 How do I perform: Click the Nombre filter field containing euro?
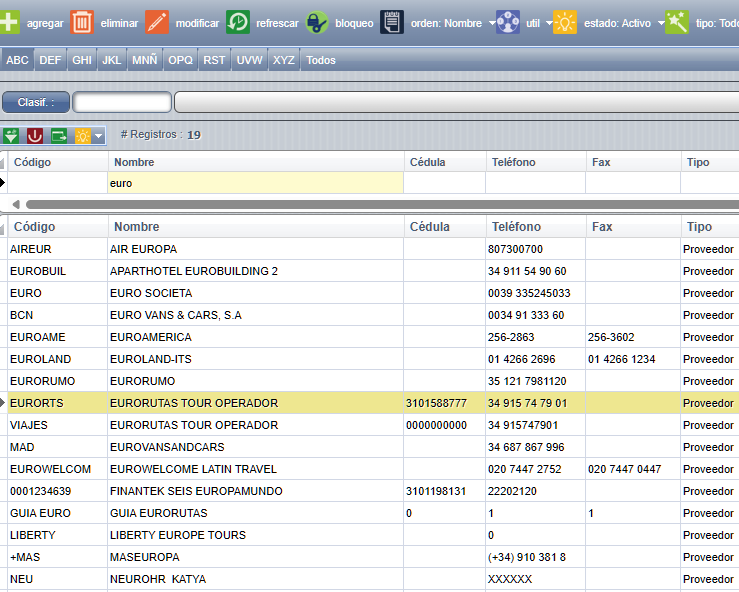[255, 183]
